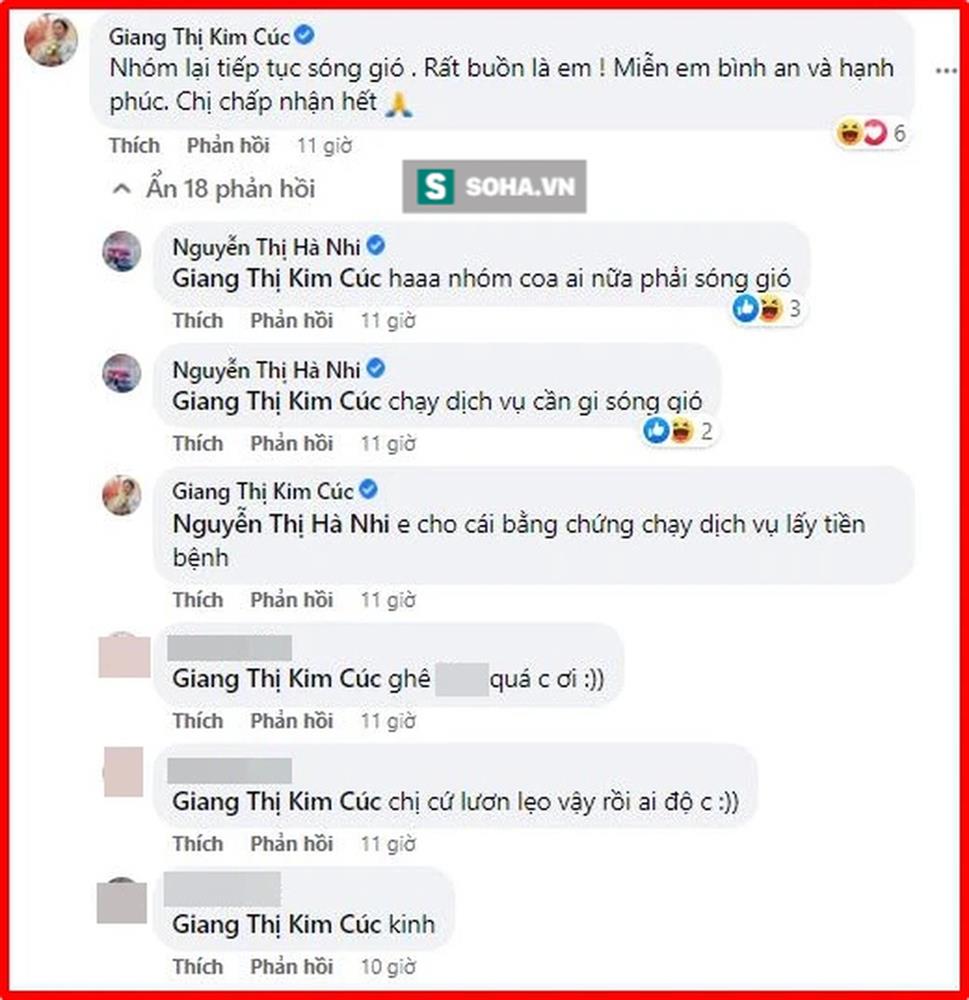
Task: Collapse 'Ẩn 18 phản hồi' replies
Action: [214, 189]
